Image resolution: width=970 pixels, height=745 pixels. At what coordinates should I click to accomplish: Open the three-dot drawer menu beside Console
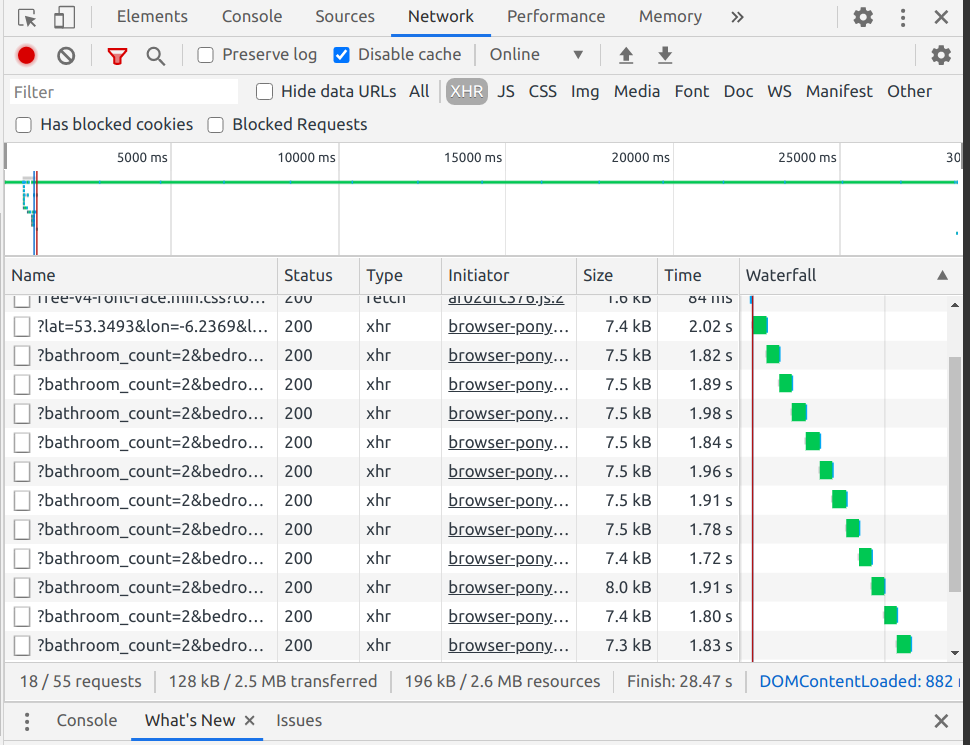pyautogui.click(x=27, y=721)
